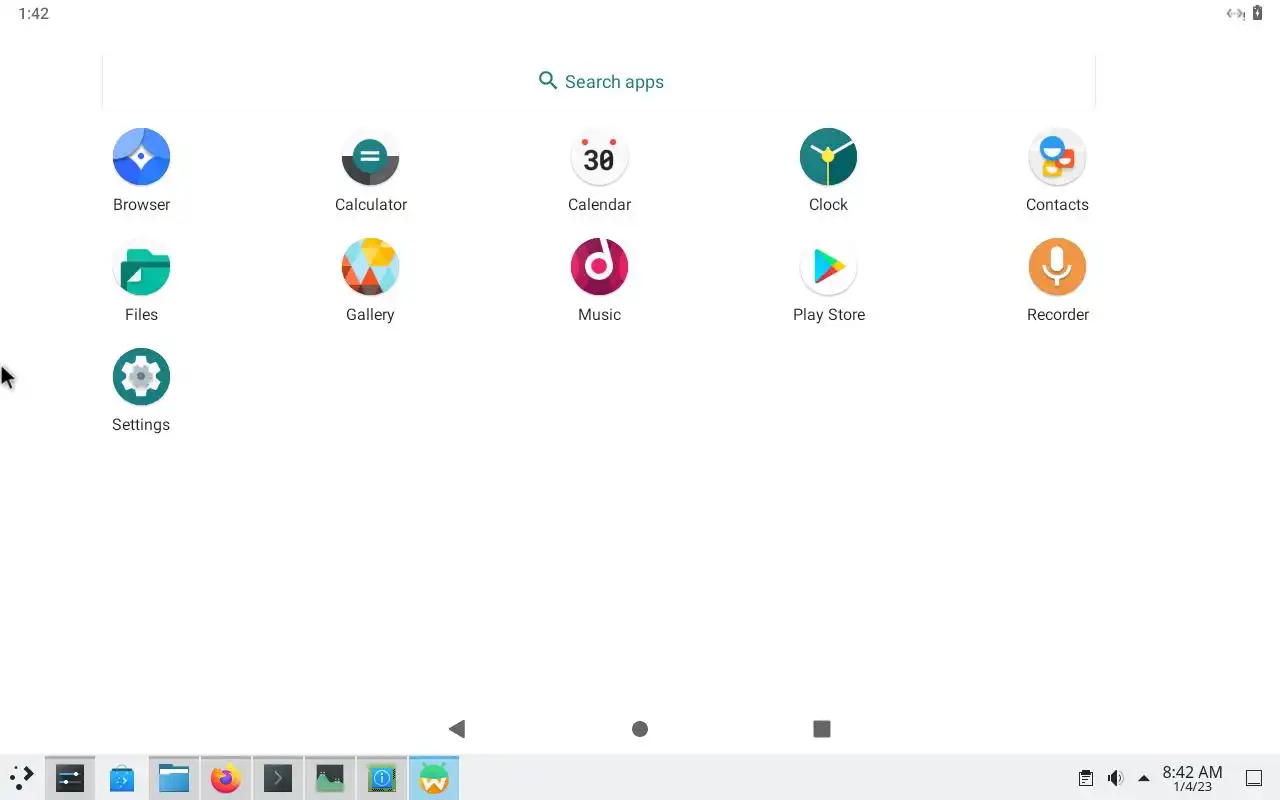This screenshot has height=800, width=1280.
Task: Select the Waydroid taskbar entry
Action: tap(434, 777)
